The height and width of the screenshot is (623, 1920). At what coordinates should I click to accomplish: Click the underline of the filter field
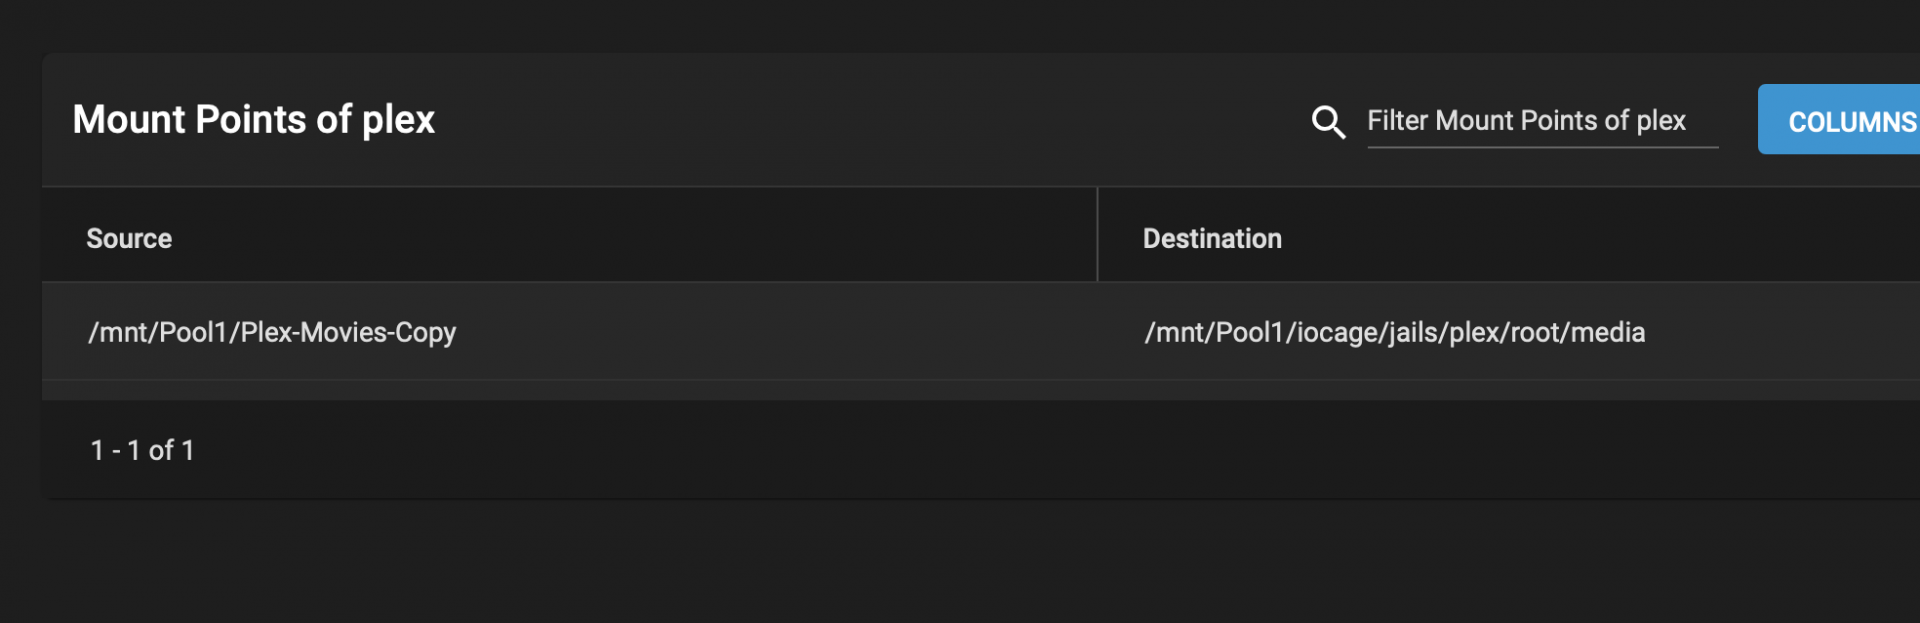(x=1542, y=147)
